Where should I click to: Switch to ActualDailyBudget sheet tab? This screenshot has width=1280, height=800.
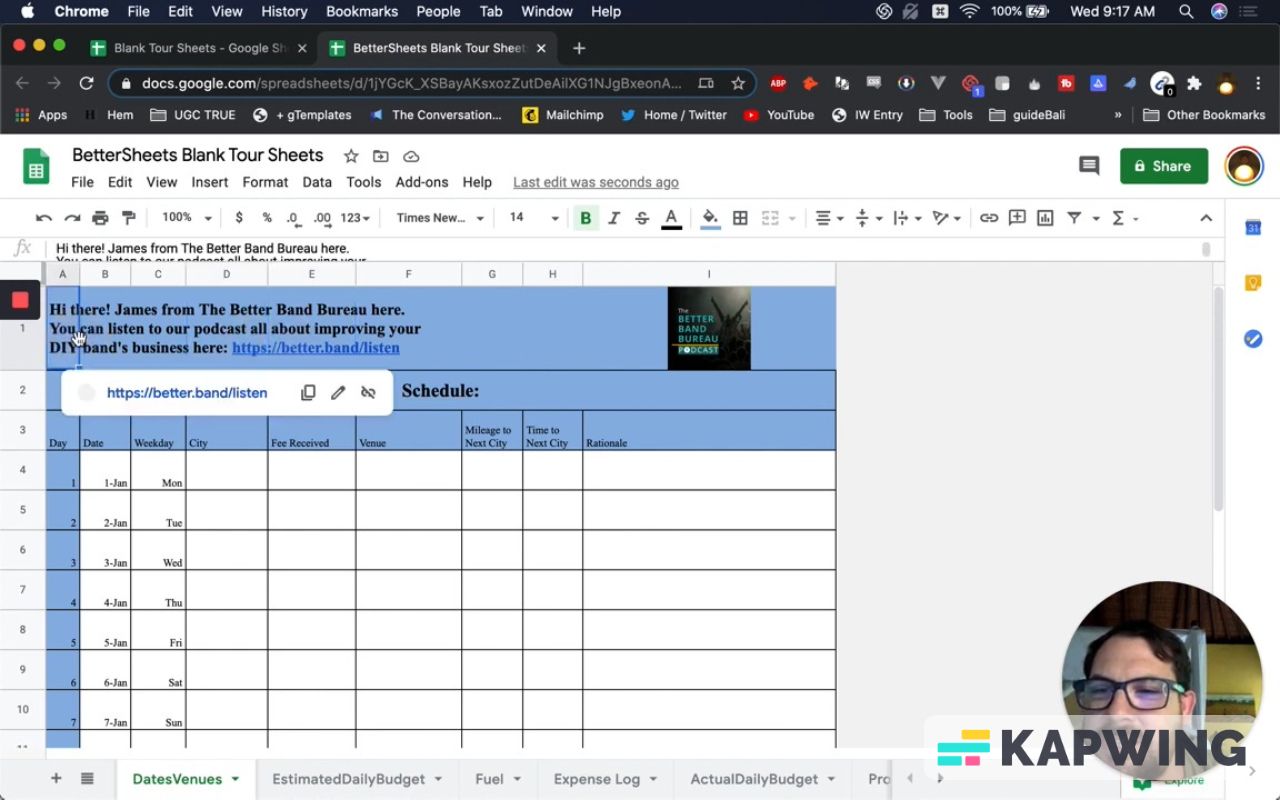click(x=764, y=779)
